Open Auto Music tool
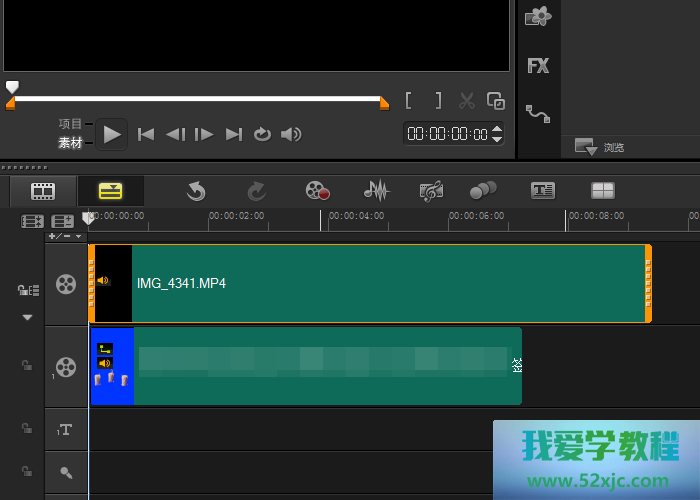The image size is (700, 500). [x=432, y=190]
